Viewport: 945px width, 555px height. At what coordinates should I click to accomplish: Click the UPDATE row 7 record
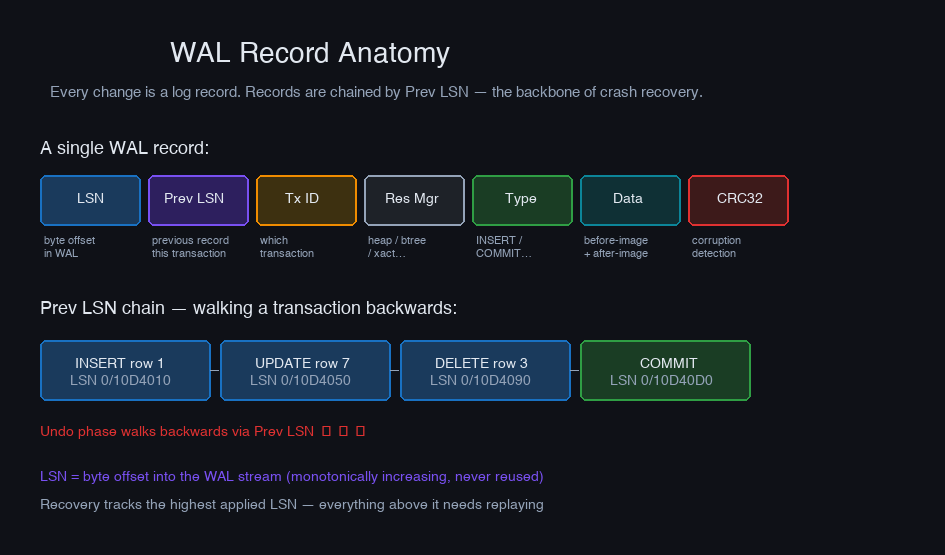pos(305,371)
